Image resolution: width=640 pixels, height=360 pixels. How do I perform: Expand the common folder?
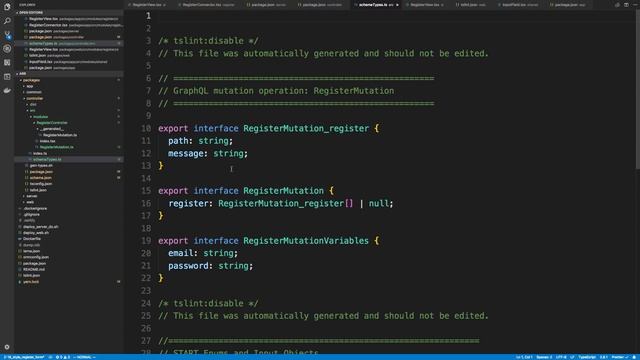click(32, 92)
